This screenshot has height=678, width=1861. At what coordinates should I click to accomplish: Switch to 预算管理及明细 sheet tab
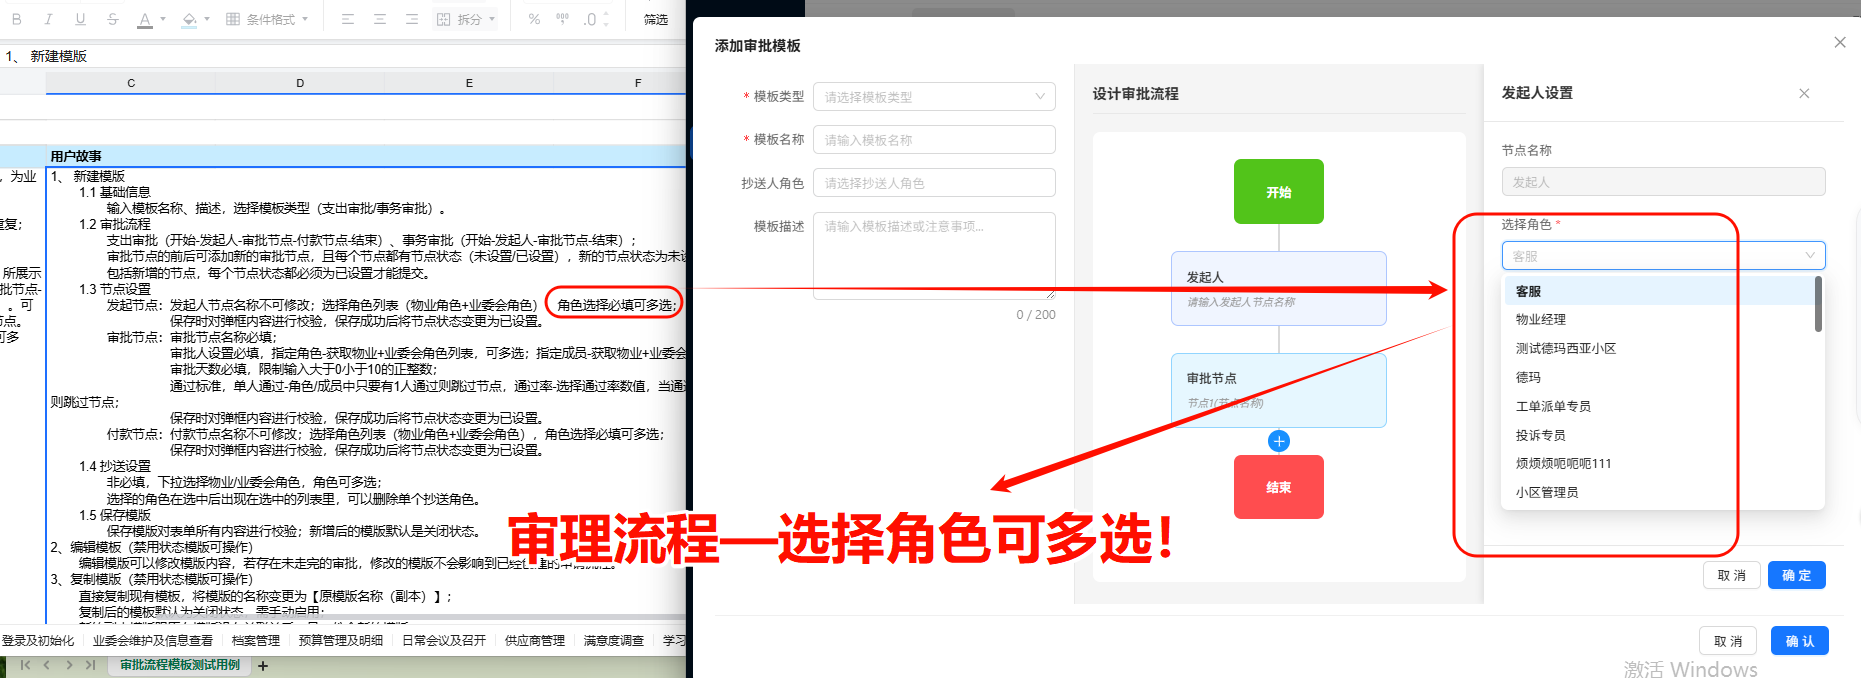(x=341, y=640)
